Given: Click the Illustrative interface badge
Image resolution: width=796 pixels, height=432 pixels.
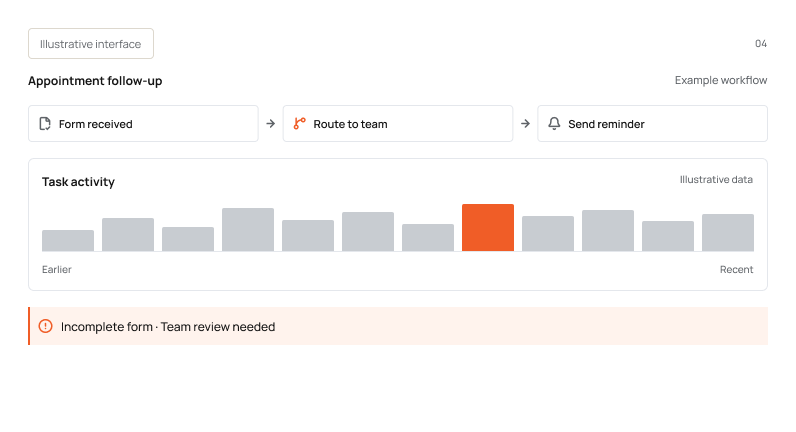Looking at the screenshot, I should pyautogui.click(x=91, y=44).
